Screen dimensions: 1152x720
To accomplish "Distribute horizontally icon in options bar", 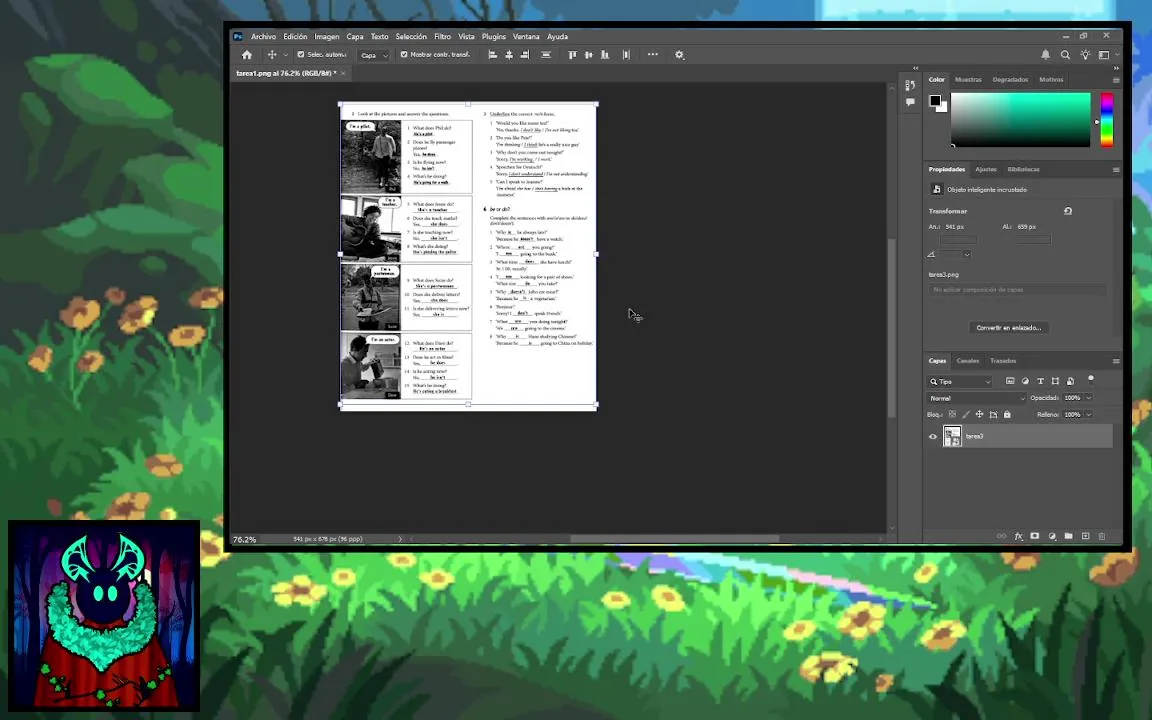I will coord(626,55).
